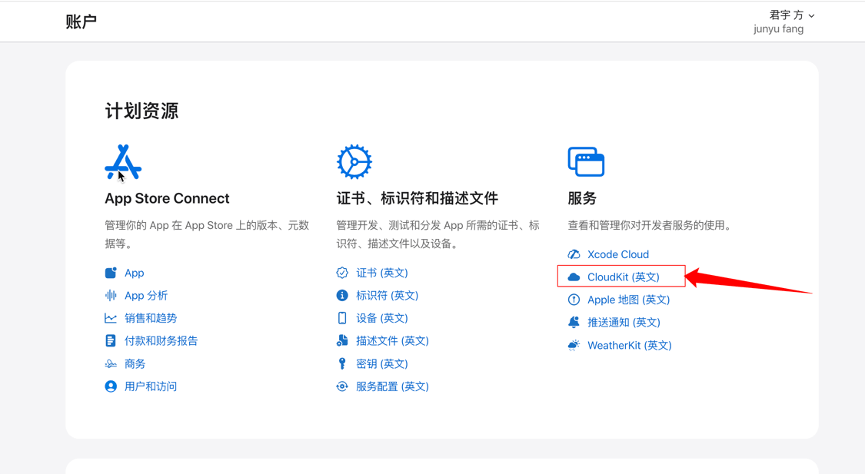866x474 pixels.
Task: Click the 查看和管理你对开发者服务的使用 description
Action: (650, 225)
